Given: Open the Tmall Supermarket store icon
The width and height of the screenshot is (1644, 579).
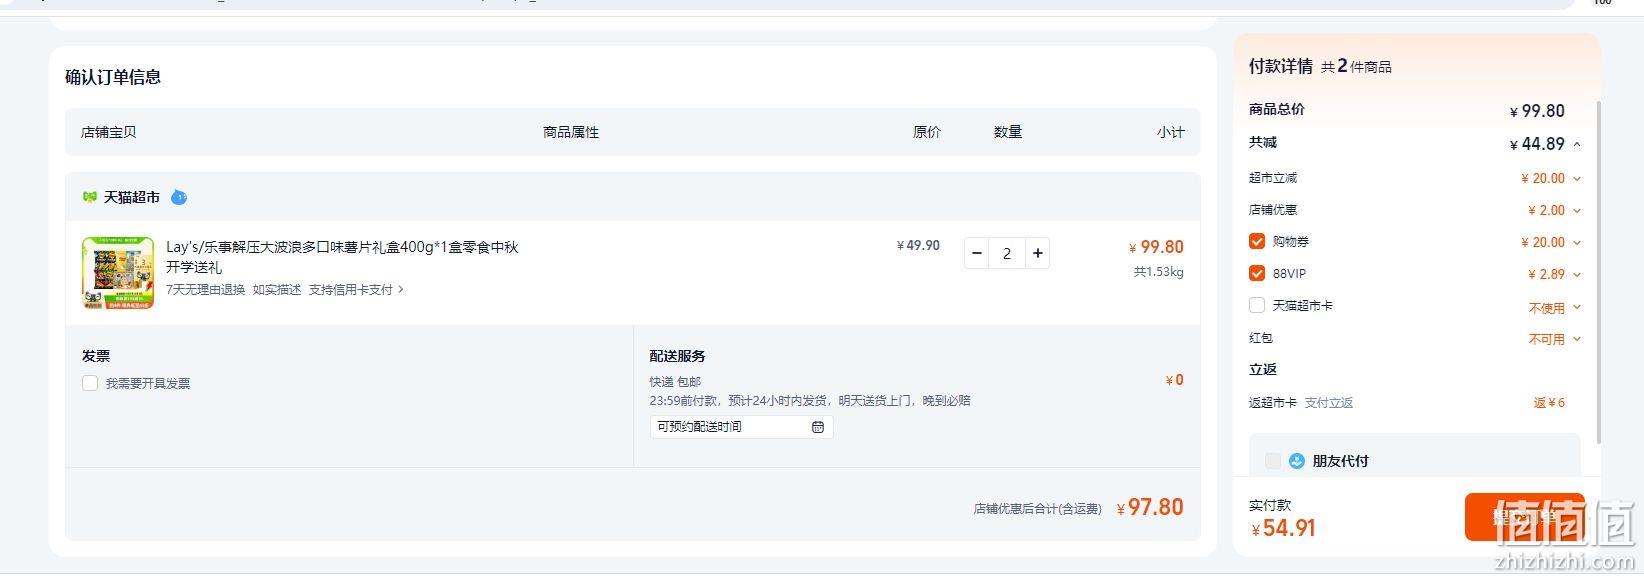Looking at the screenshot, I should pyautogui.click(x=89, y=197).
